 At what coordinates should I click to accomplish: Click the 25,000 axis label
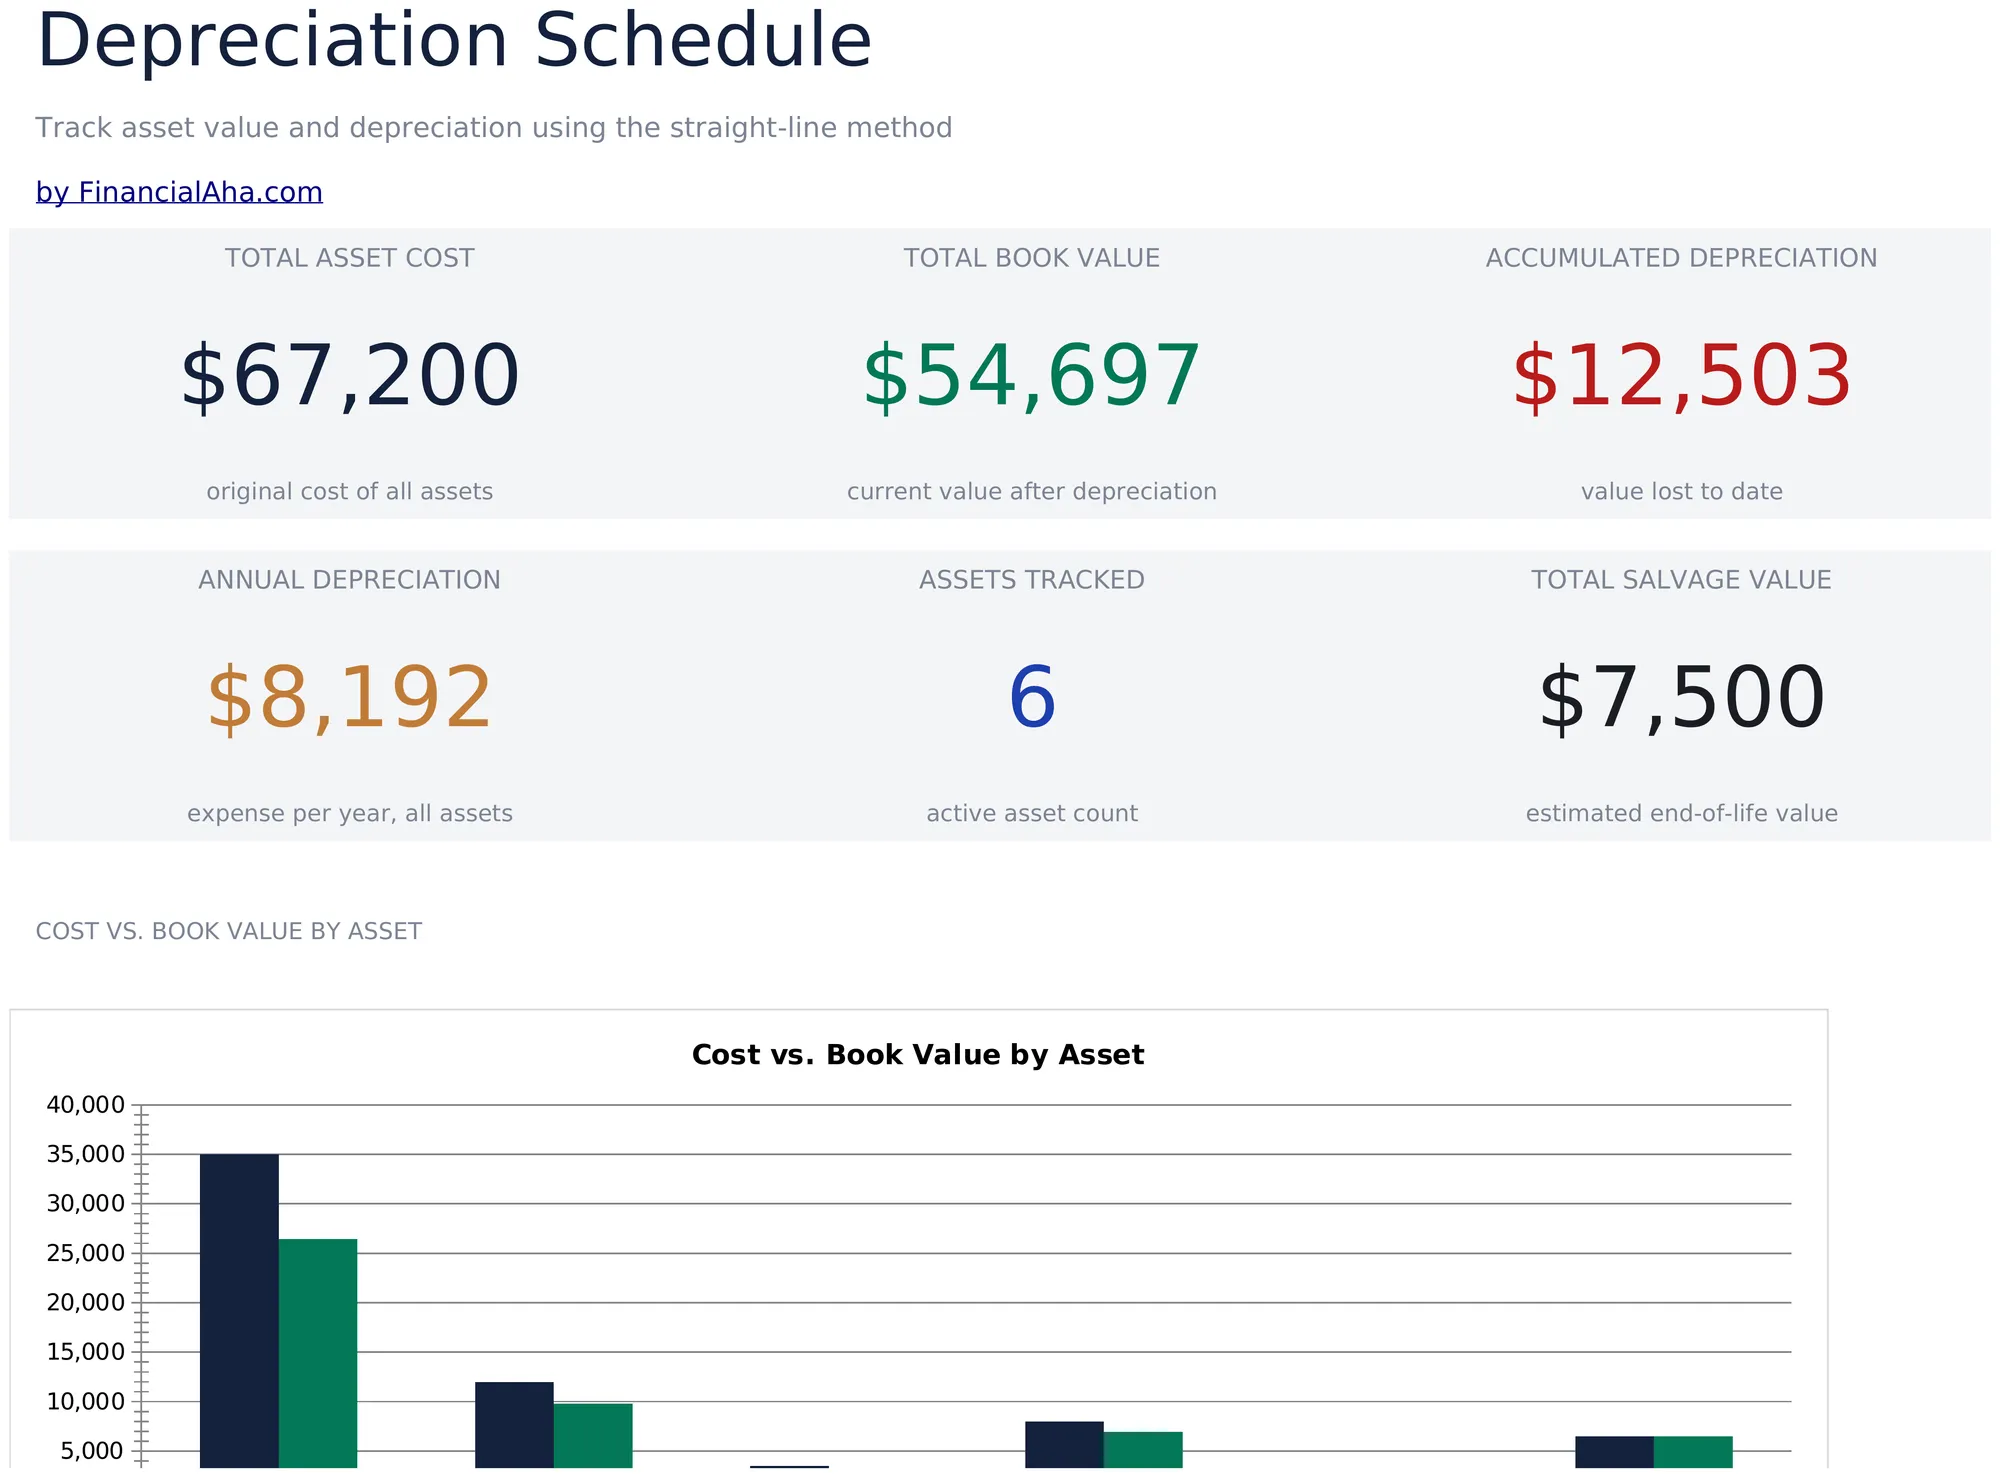pos(86,1253)
